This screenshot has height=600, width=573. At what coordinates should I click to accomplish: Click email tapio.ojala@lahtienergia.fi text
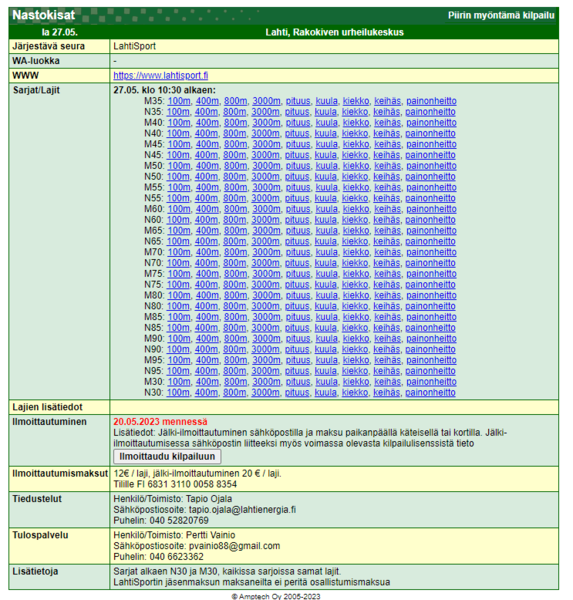pyautogui.click(x=242, y=510)
